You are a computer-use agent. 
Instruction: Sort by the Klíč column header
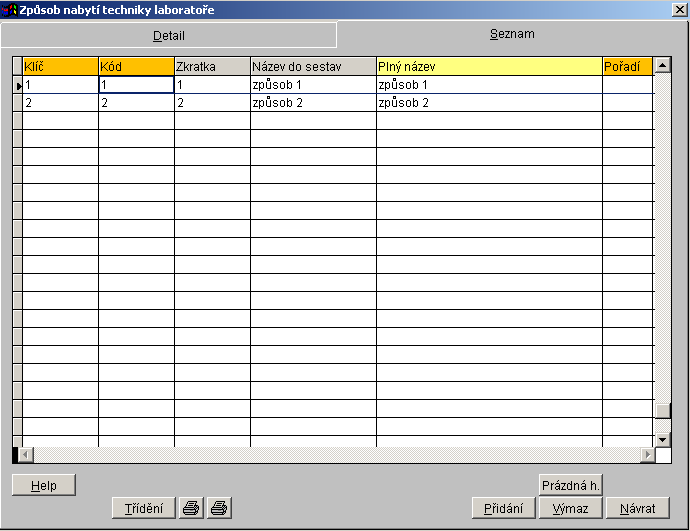tap(60, 66)
